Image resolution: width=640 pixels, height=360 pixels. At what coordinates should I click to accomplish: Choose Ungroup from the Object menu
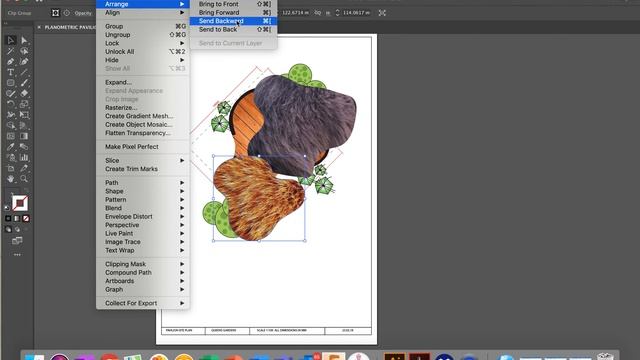pyautogui.click(x=143, y=35)
